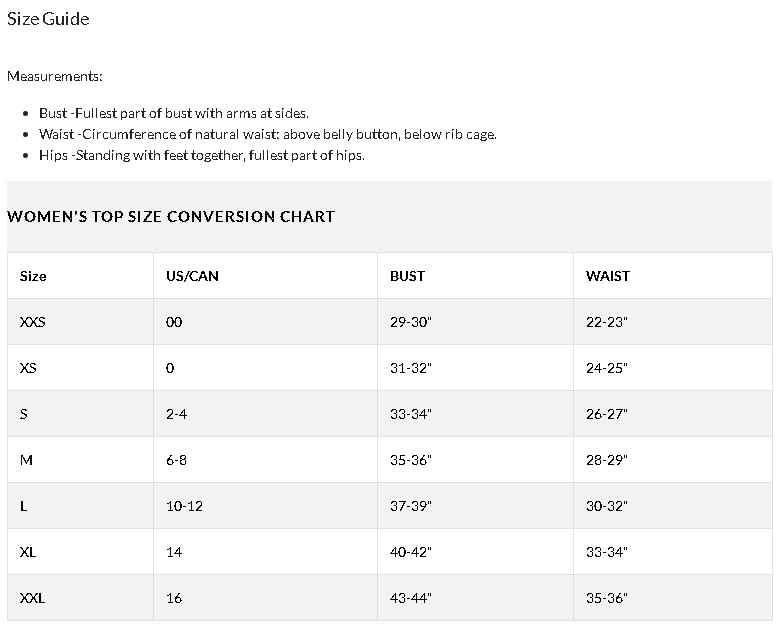Click the Bust measurement description
Screen dimensions: 781x637
[173, 113]
